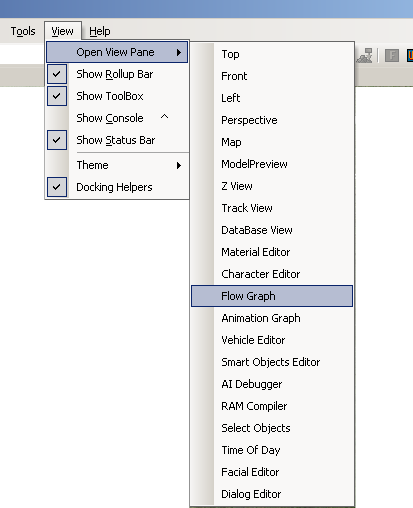
Task: Open the ModelPreview pane
Action: tap(272, 164)
